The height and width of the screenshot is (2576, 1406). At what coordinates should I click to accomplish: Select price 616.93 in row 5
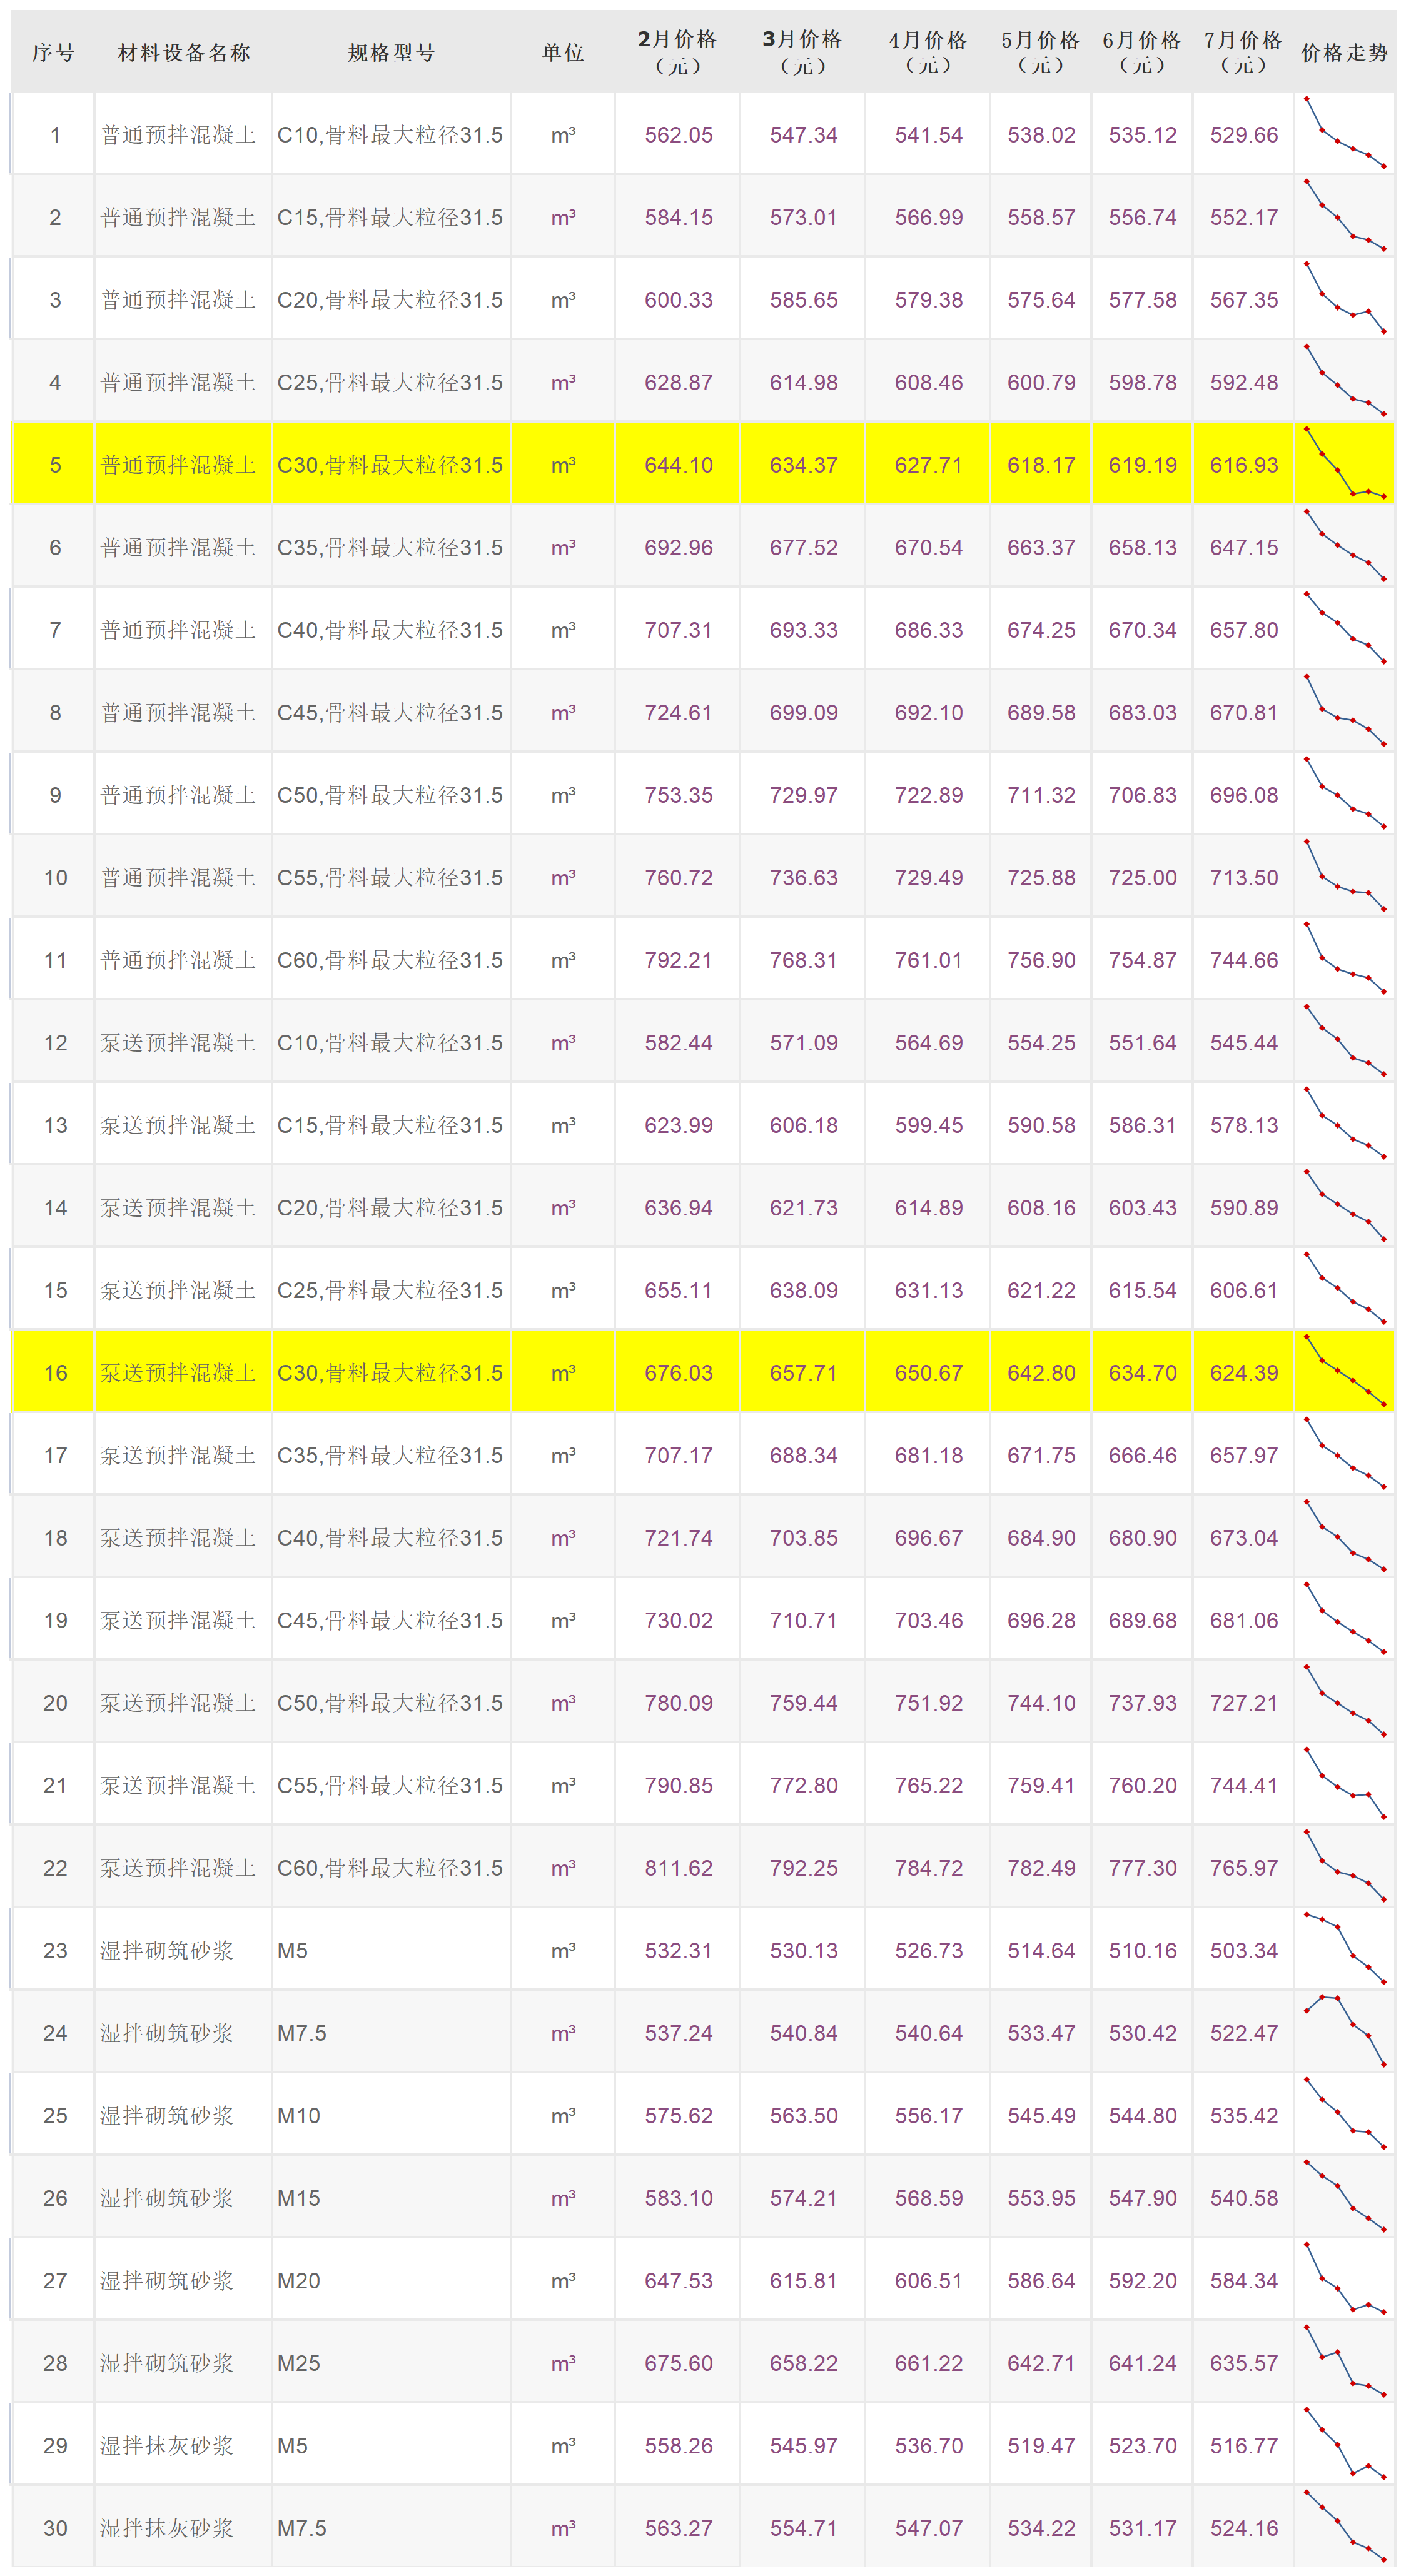click(1244, 465)
